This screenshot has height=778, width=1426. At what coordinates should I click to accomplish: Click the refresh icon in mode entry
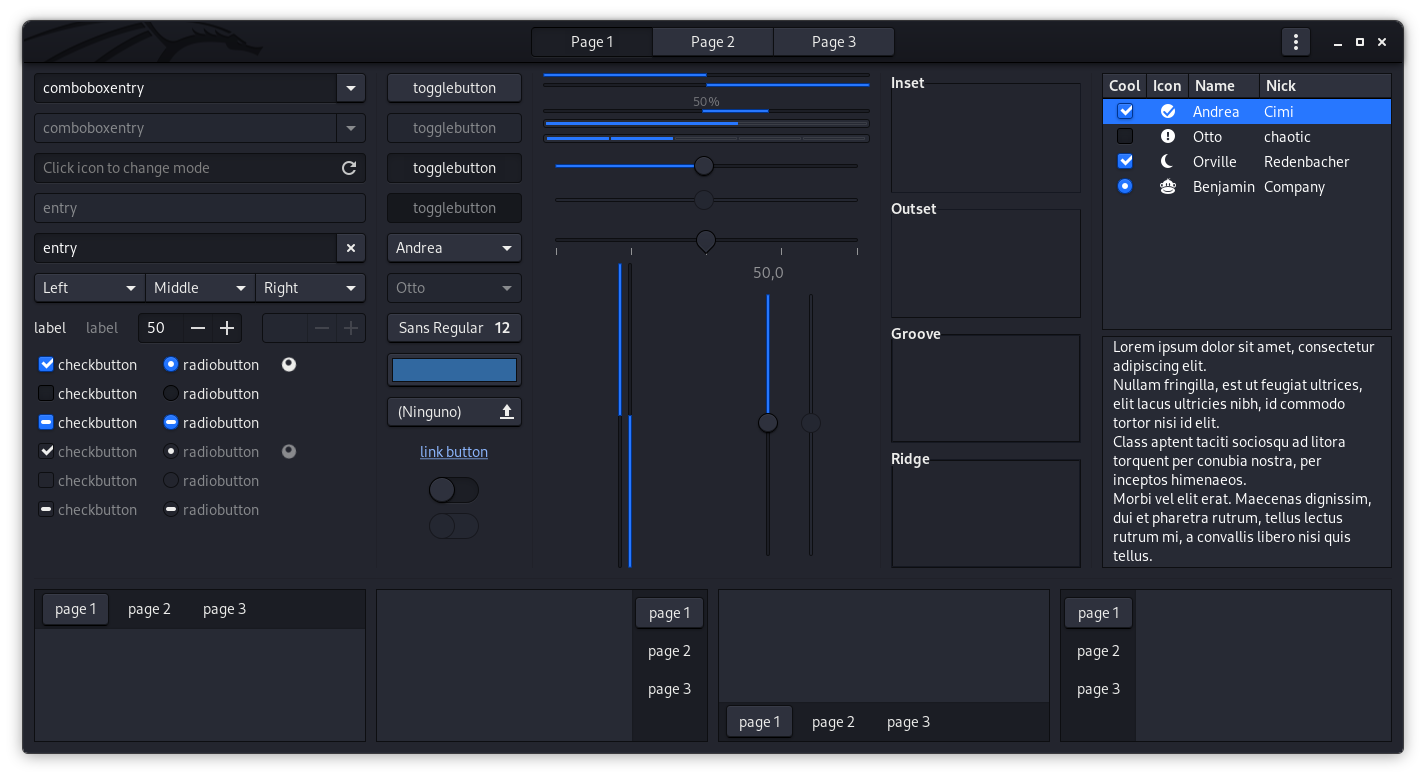point(349,168)
